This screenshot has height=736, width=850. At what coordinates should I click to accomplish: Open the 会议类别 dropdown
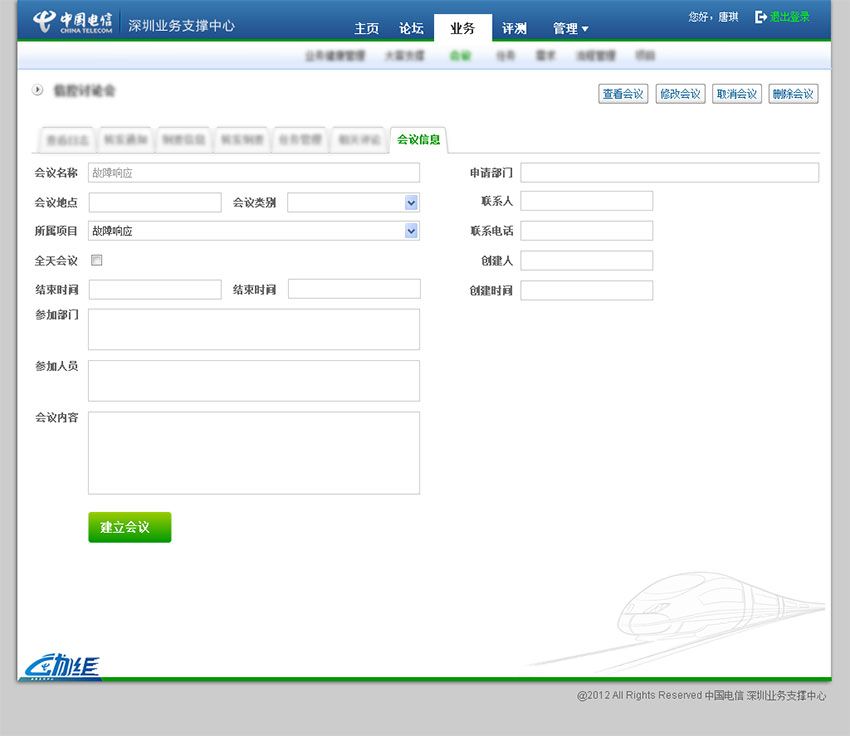coord(411,203)
